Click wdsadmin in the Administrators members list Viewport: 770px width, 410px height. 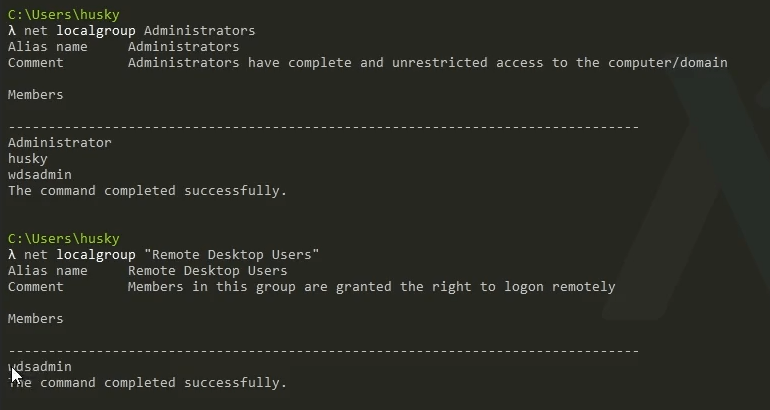[39, 174]
